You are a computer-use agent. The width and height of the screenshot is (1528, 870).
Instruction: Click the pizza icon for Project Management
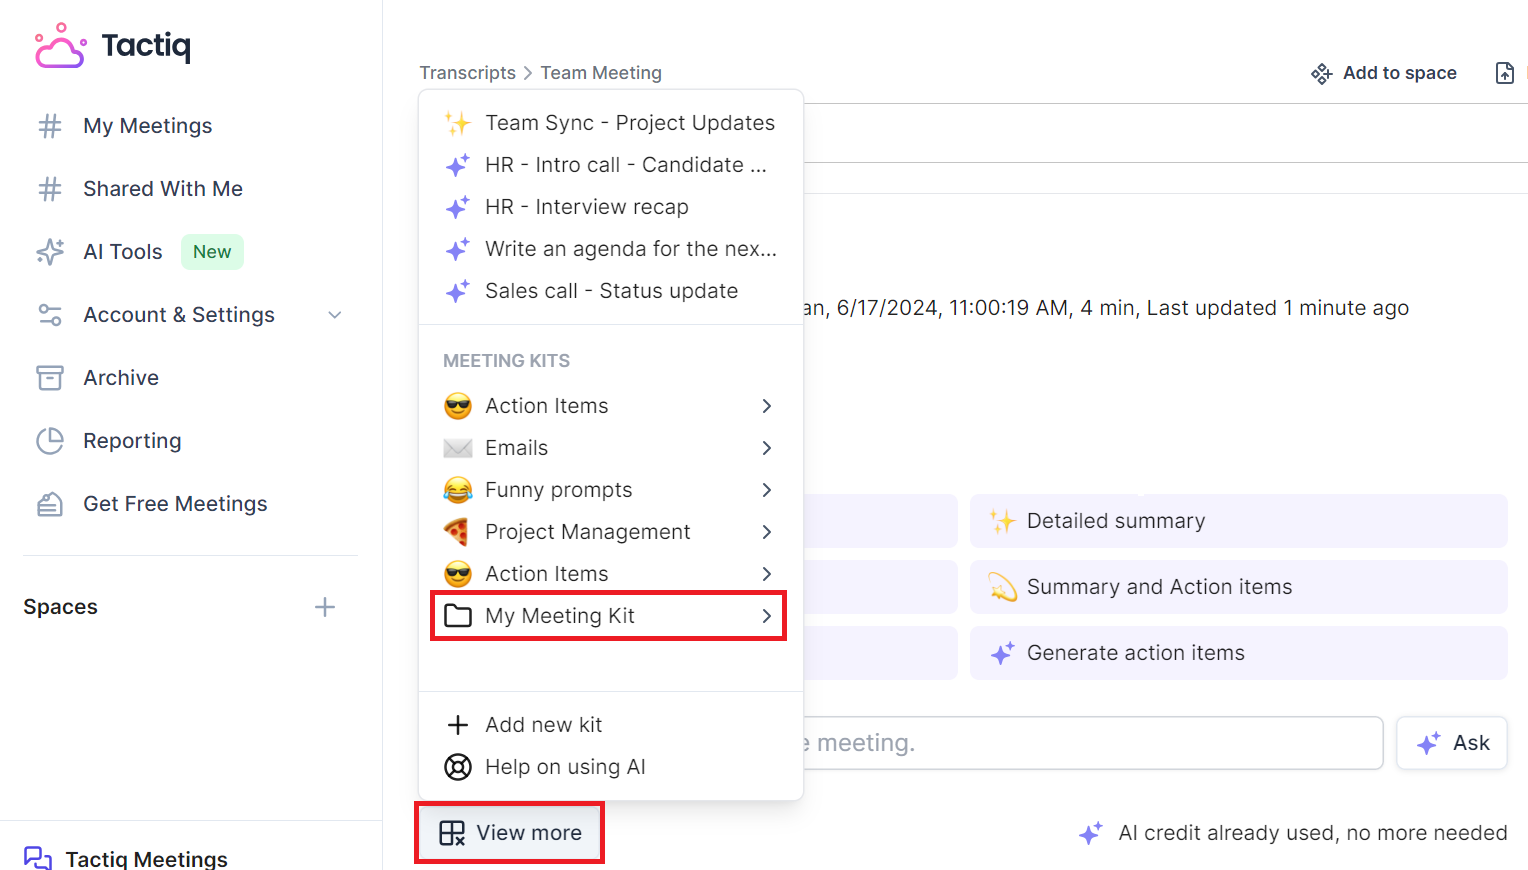point(458,532)
